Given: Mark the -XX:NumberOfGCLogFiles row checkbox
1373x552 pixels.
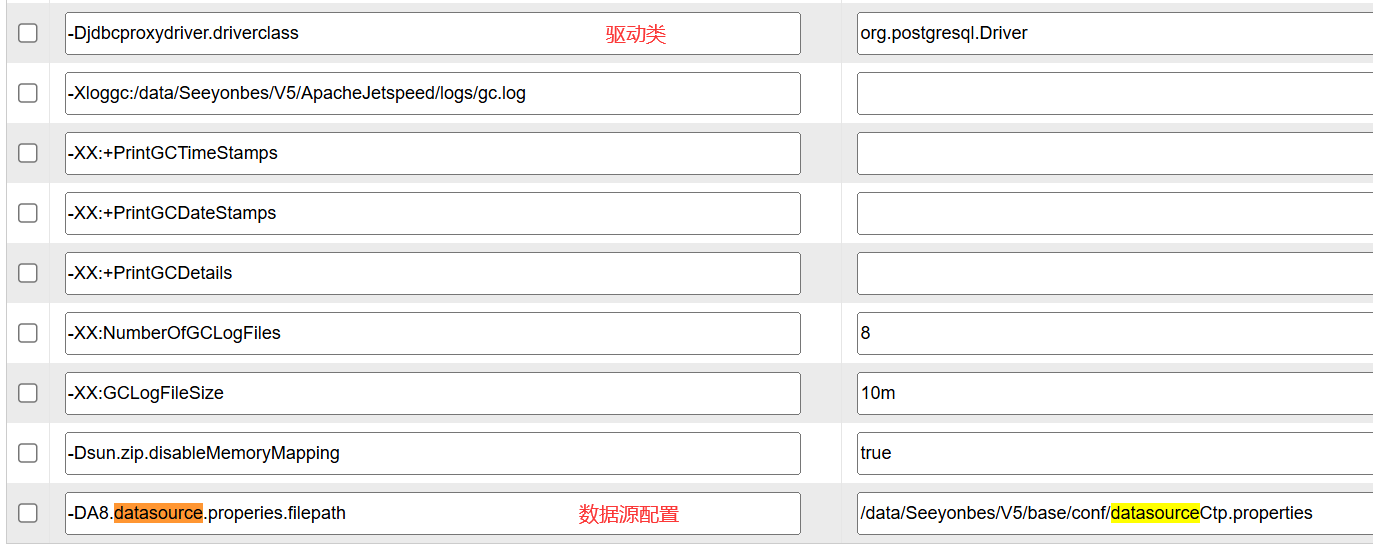Looking at the screenshot, I should (x=28, y=333).
